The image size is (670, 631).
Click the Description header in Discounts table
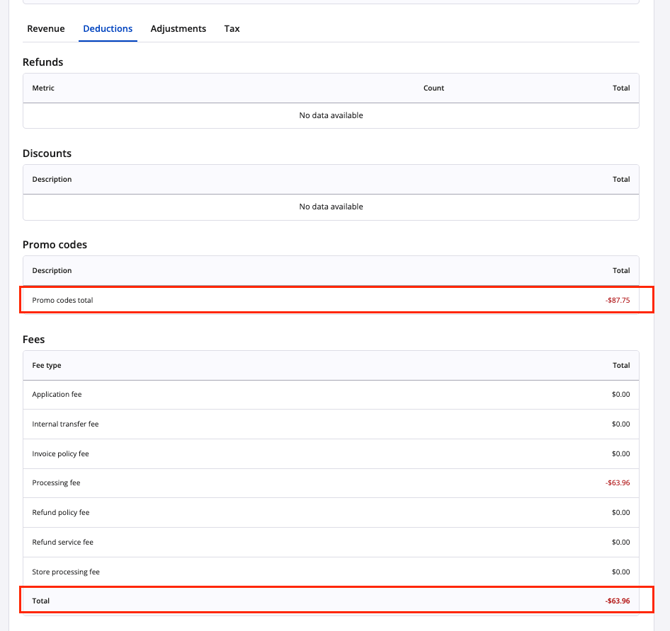[52, 180]
